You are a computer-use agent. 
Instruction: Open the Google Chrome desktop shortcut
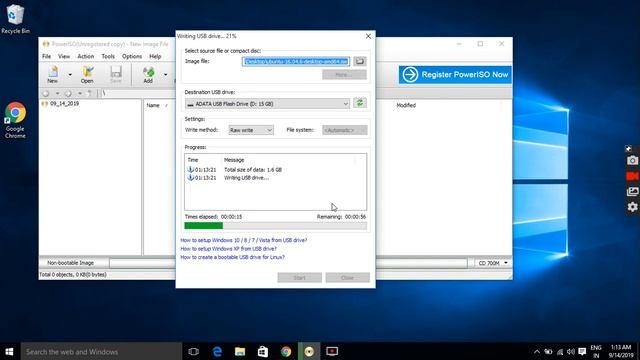click(x=15, y=120)
